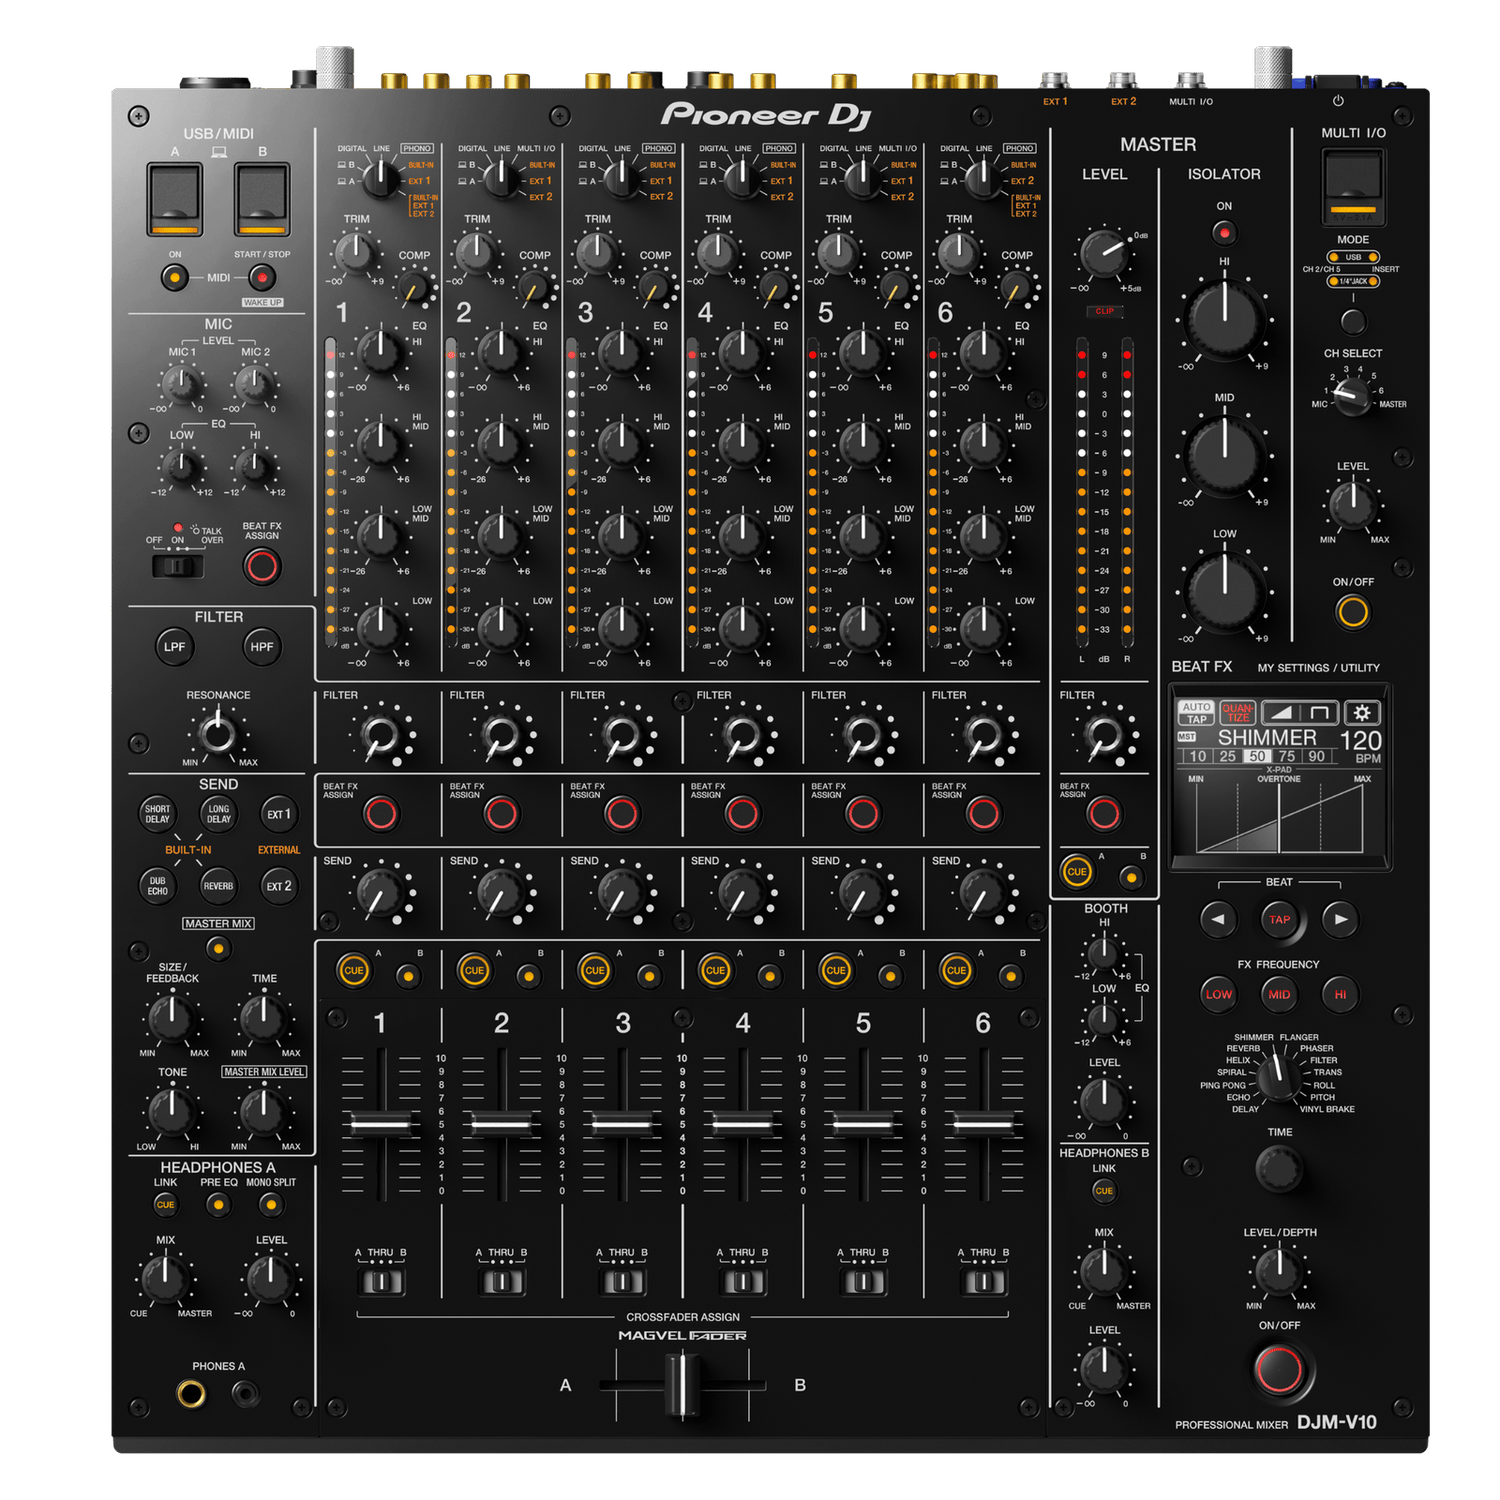Select the HI FX frequency button
Viewport: 1500px width, 1500px height.
[x=1340, y=994]
